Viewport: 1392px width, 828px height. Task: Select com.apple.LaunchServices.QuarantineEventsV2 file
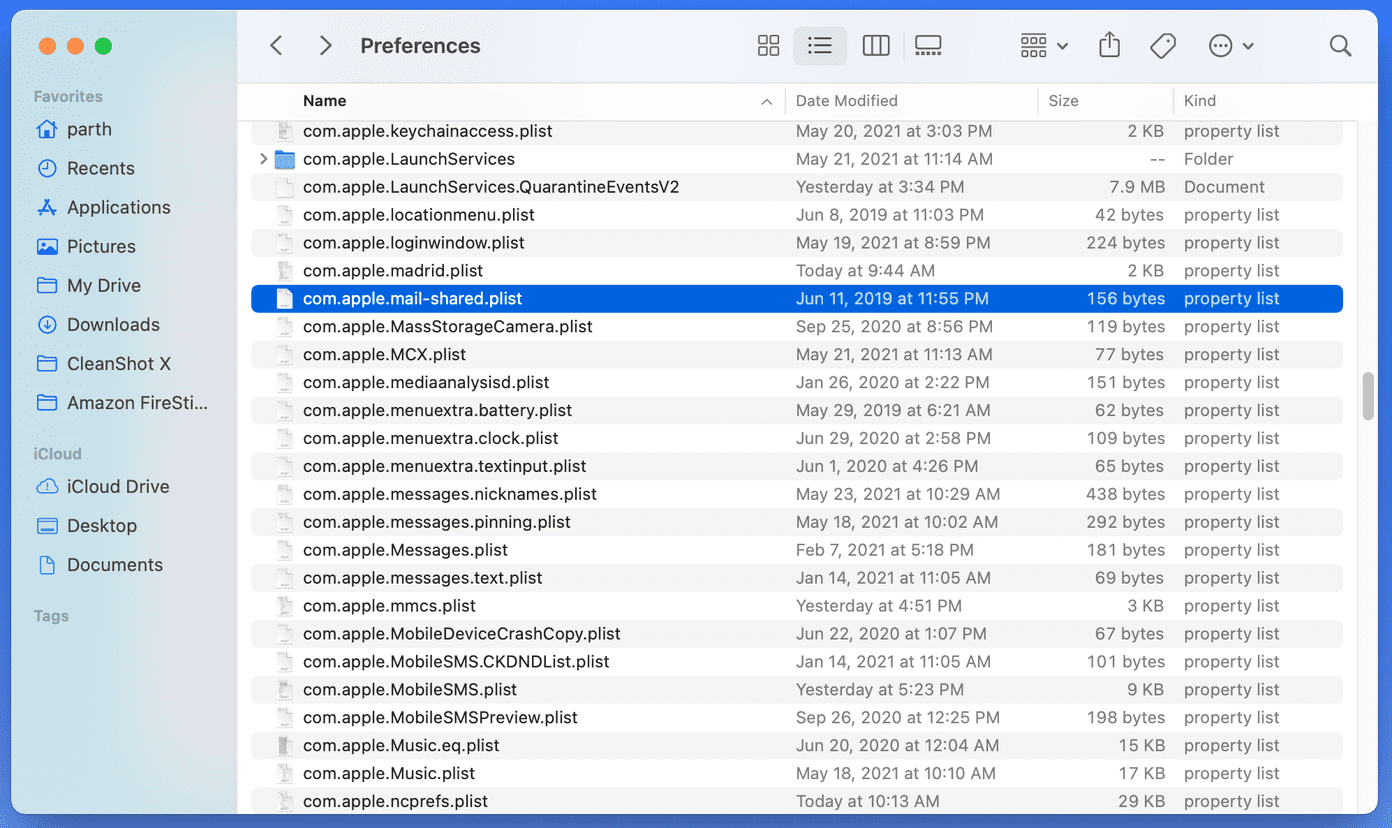(797, 187)
